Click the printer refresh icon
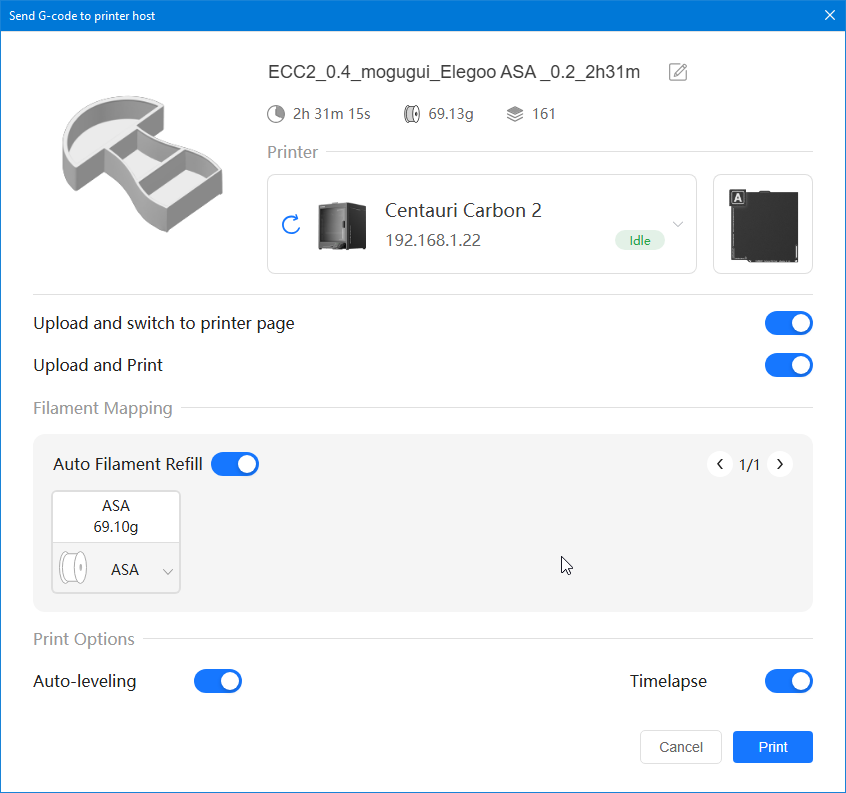Viewport: 846px width, 793px height. pos(291,224)
